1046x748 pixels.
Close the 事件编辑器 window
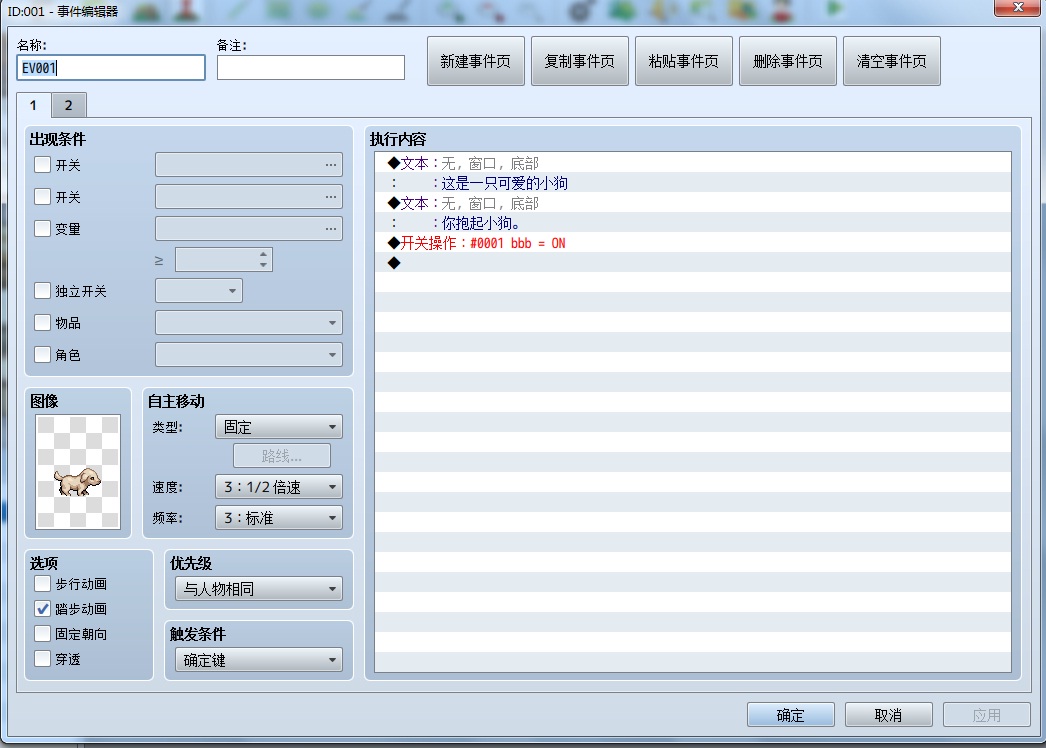[1018, 7]
